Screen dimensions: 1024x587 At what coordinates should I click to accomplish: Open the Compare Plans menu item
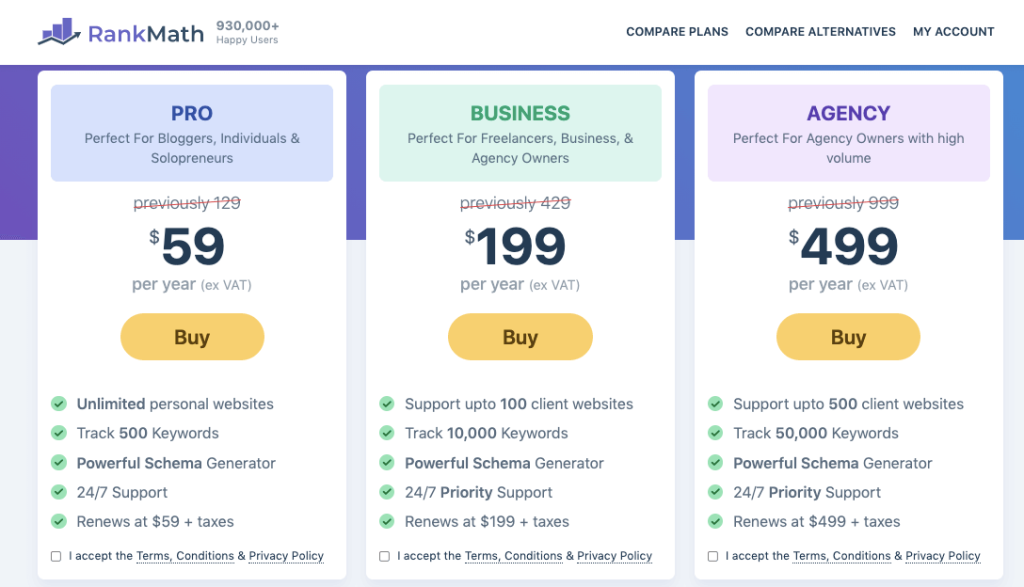coord(677,31)
